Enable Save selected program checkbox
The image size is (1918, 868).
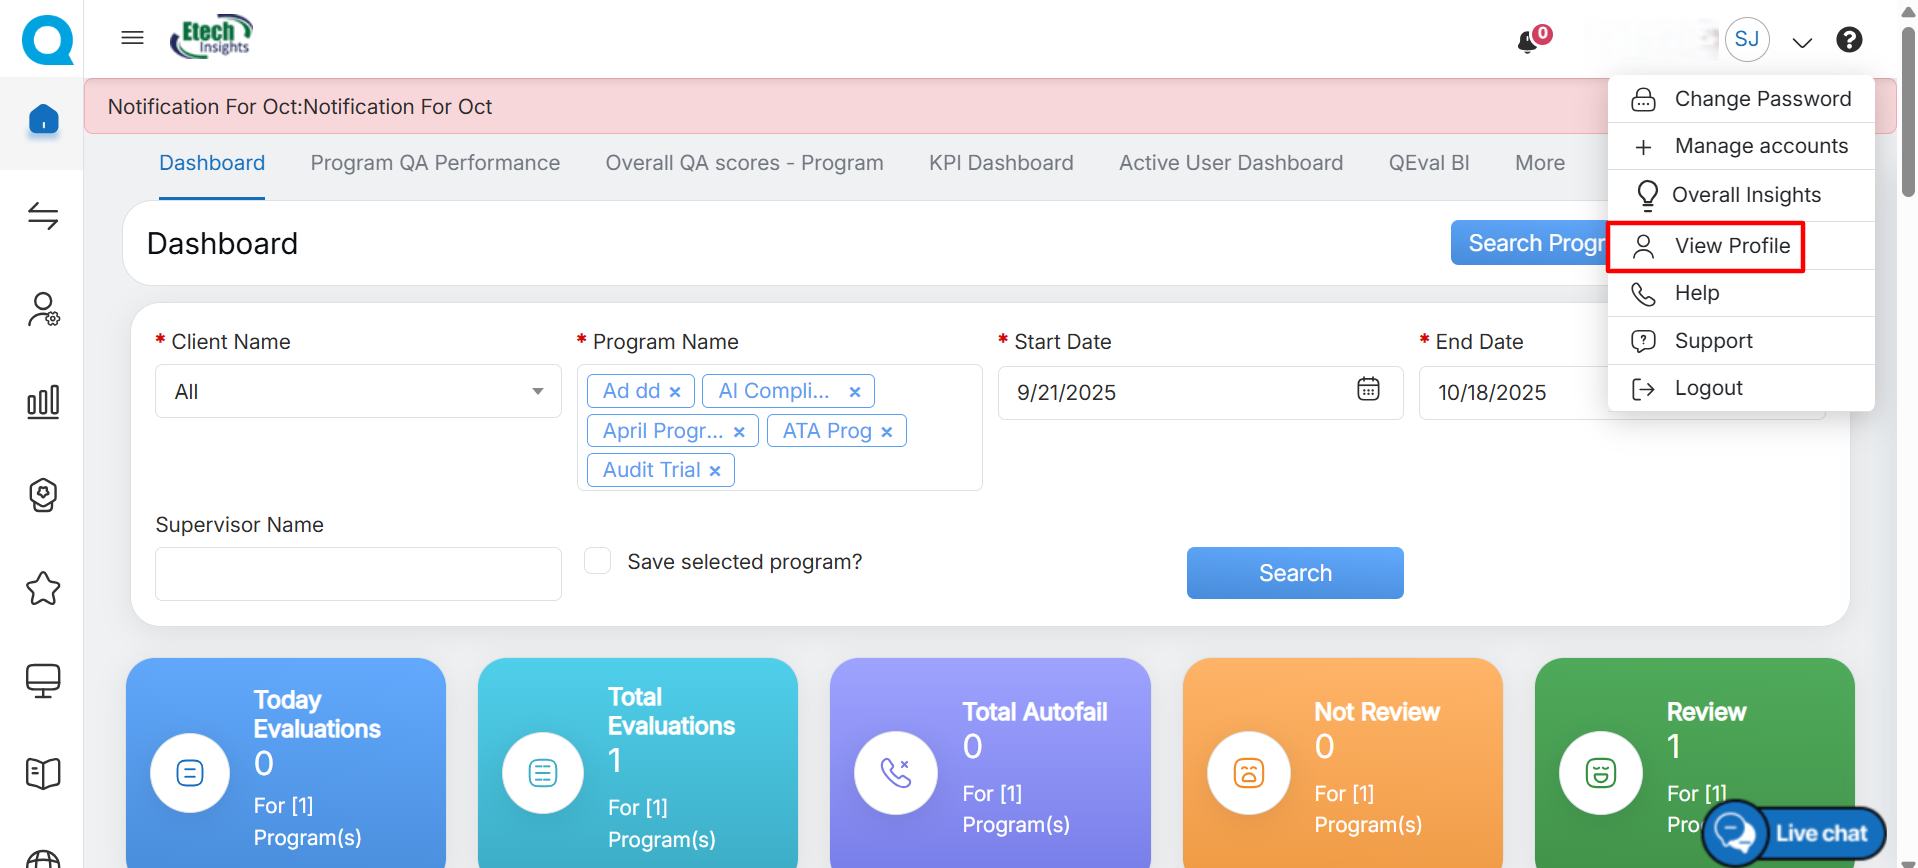click(598, 561)
